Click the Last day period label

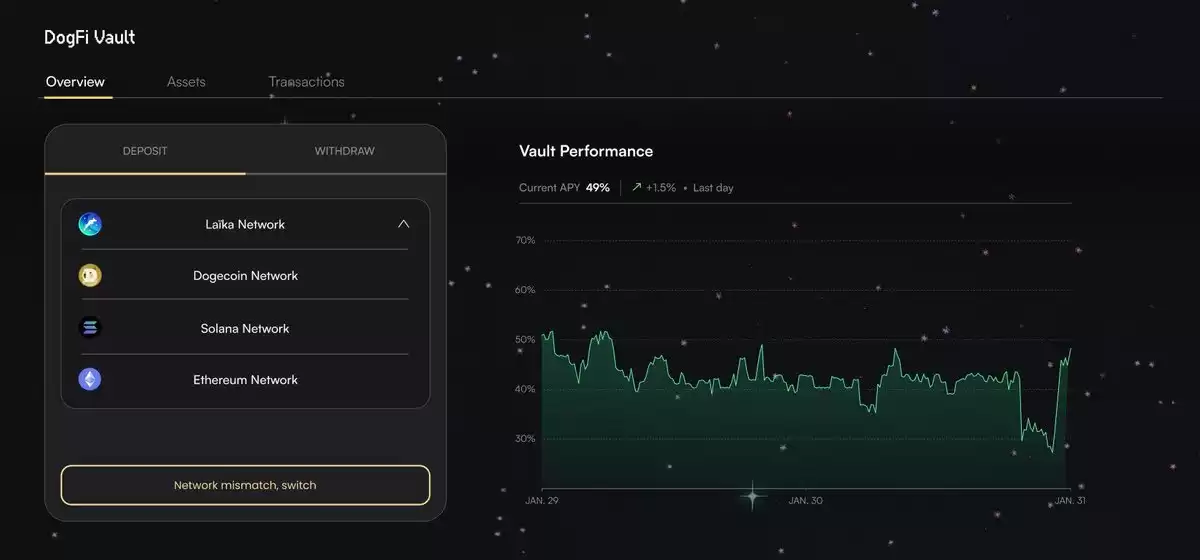pyautogui.click(x=713, y=187)
